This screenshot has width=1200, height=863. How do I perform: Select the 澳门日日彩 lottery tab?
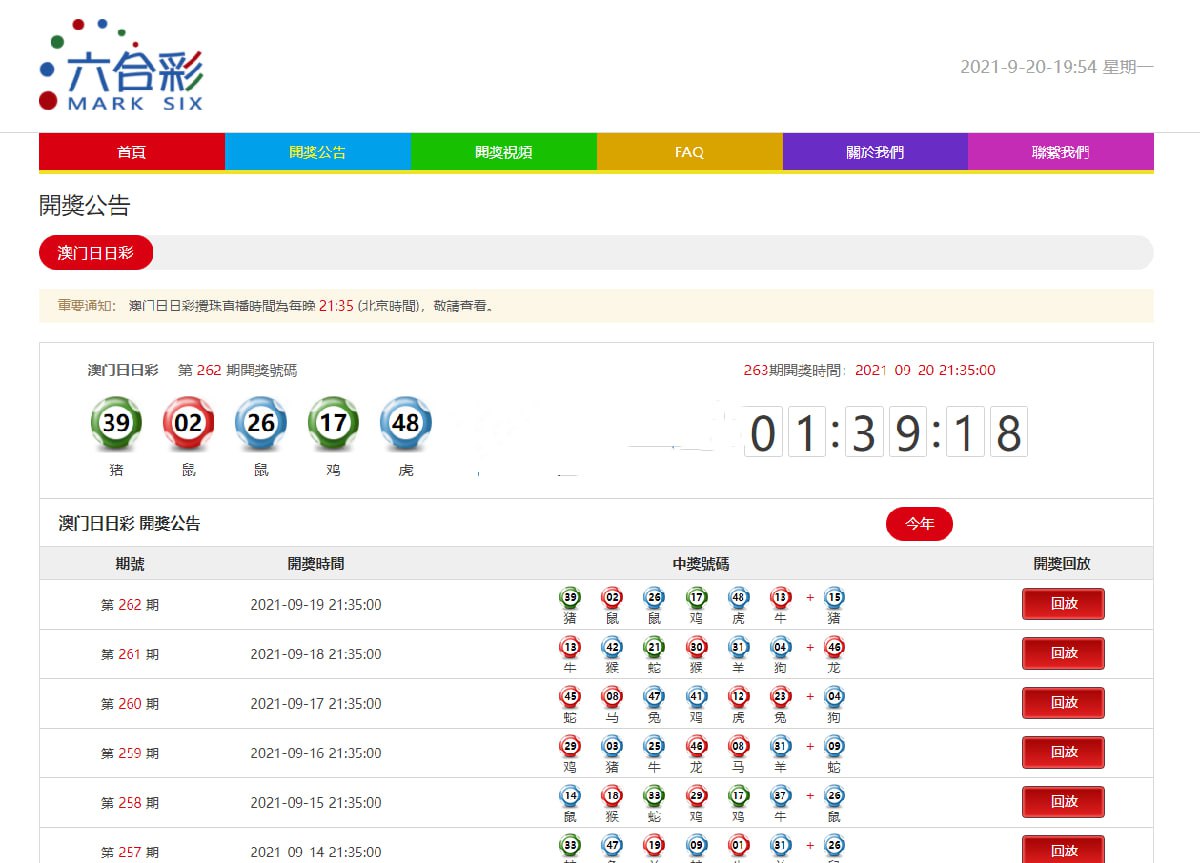point(96,253)
